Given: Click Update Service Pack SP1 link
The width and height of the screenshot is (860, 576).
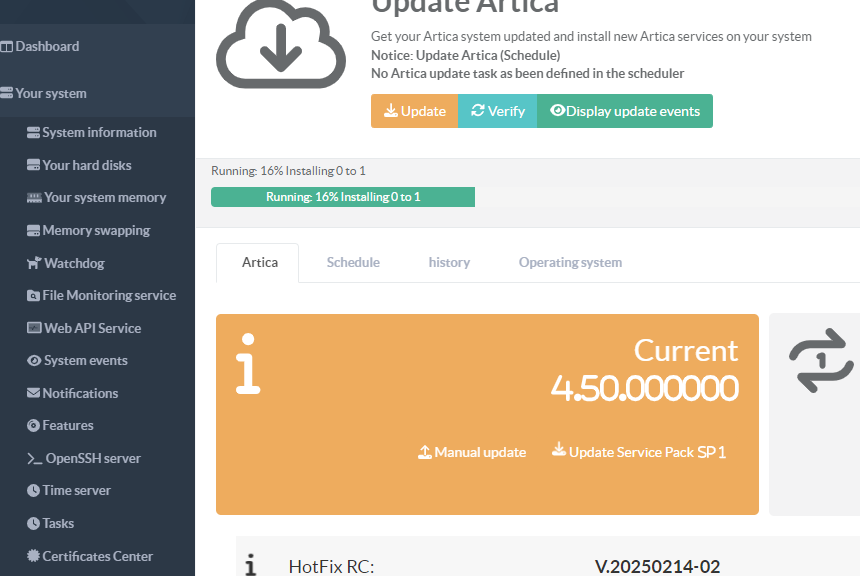Looking at the screenshot, I should point(639,452).
